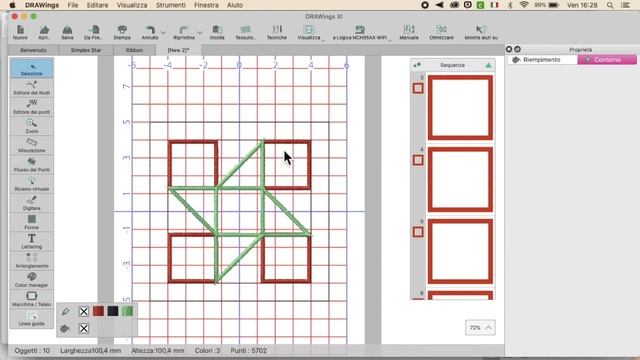Open the Color manager tool
This screenshot has height=360, width=640.
pos(31,280)
